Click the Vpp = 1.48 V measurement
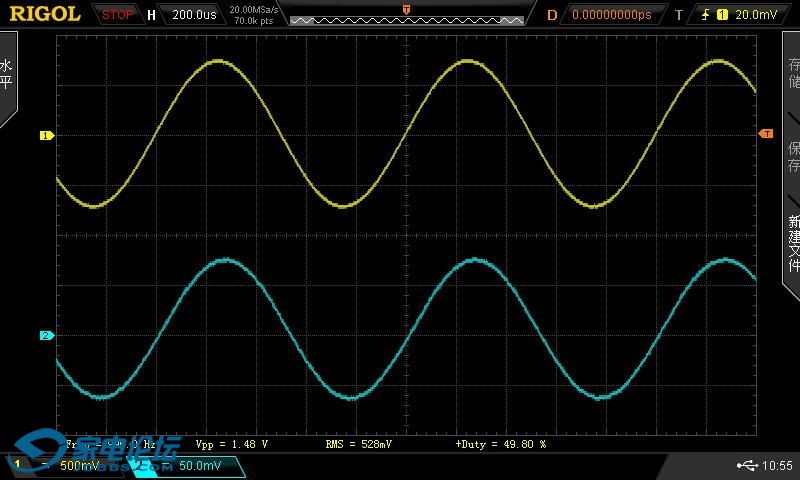The width and height of the screenshot is (800, 480). pyautogui.click(x=232, y=444)
